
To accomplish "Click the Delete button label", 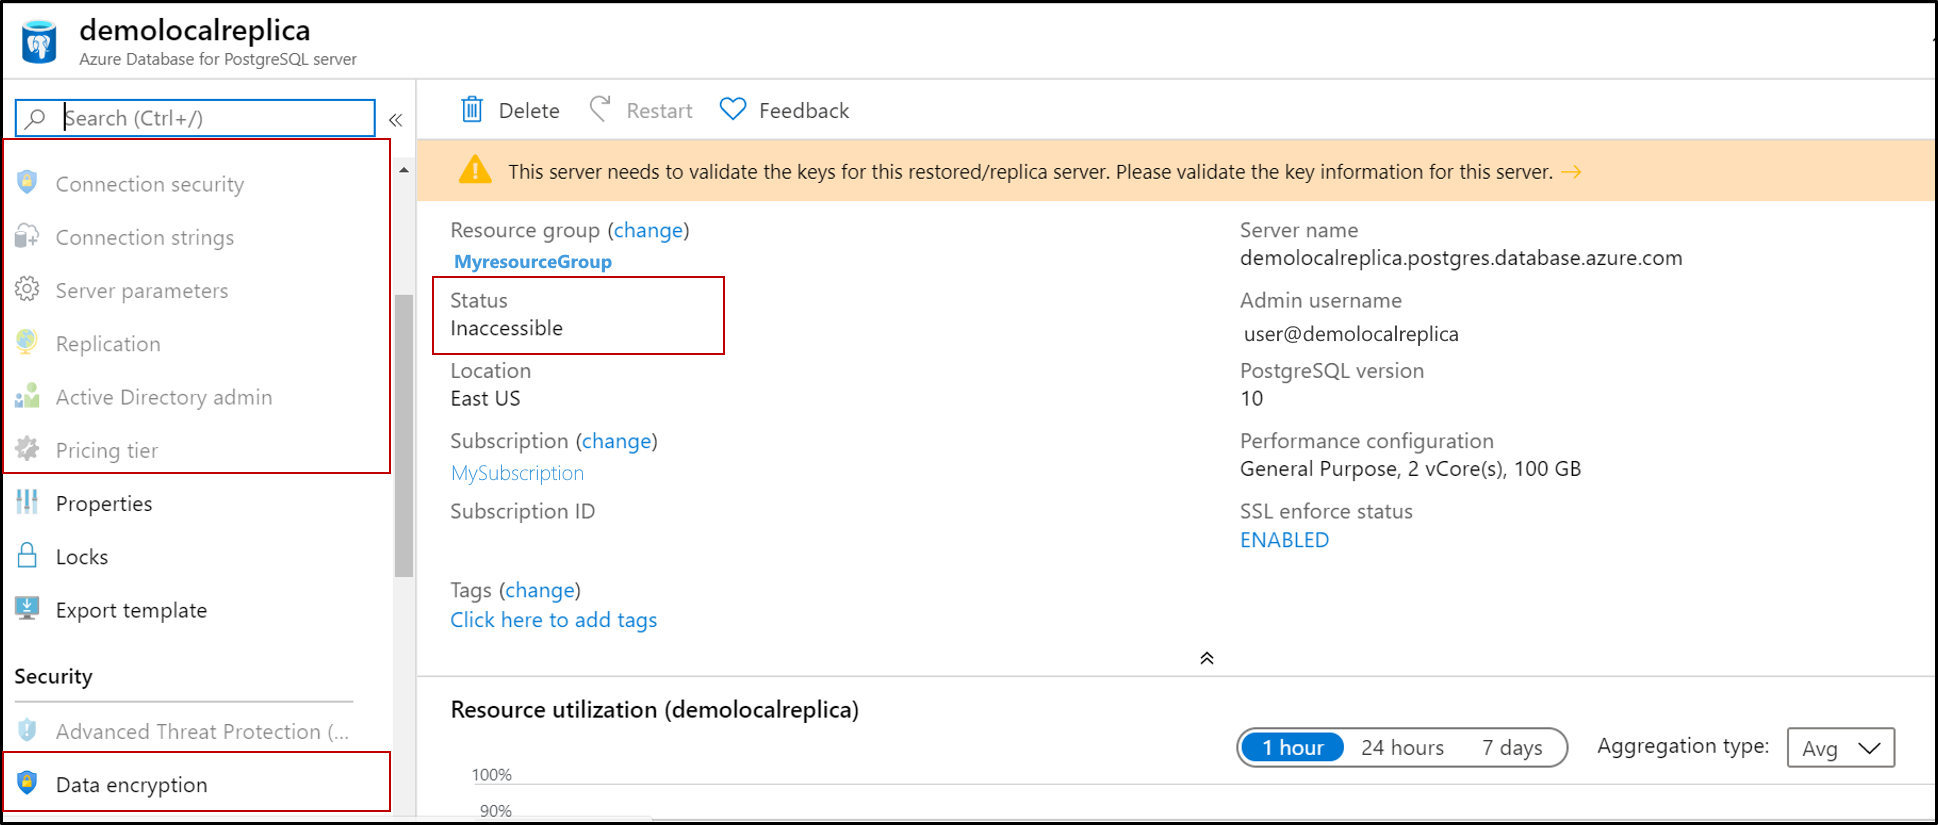I will (x=529, y=111).
